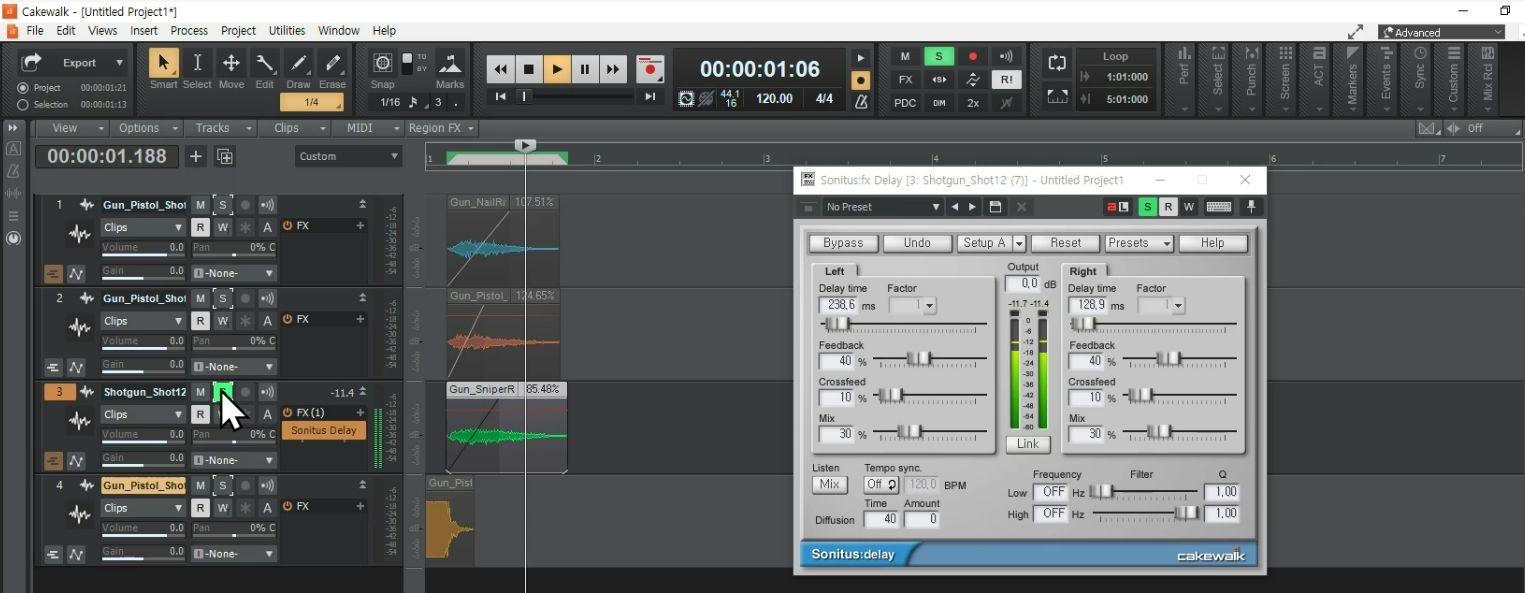Open the Presets dropdown in Delay
The height and width of the screenshot is (593, 1525).
(x=1139, y=243)
